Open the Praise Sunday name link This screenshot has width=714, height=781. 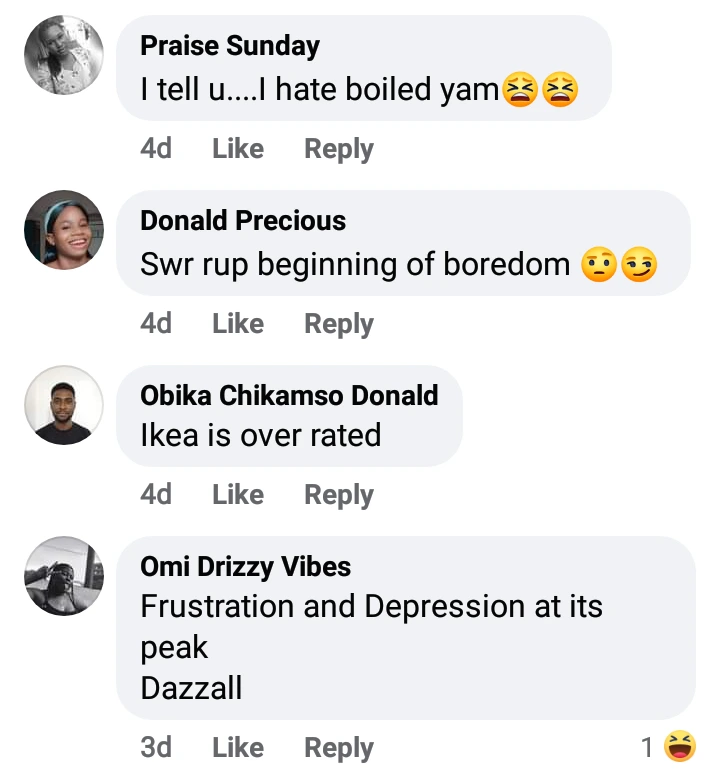click(230, 46)
